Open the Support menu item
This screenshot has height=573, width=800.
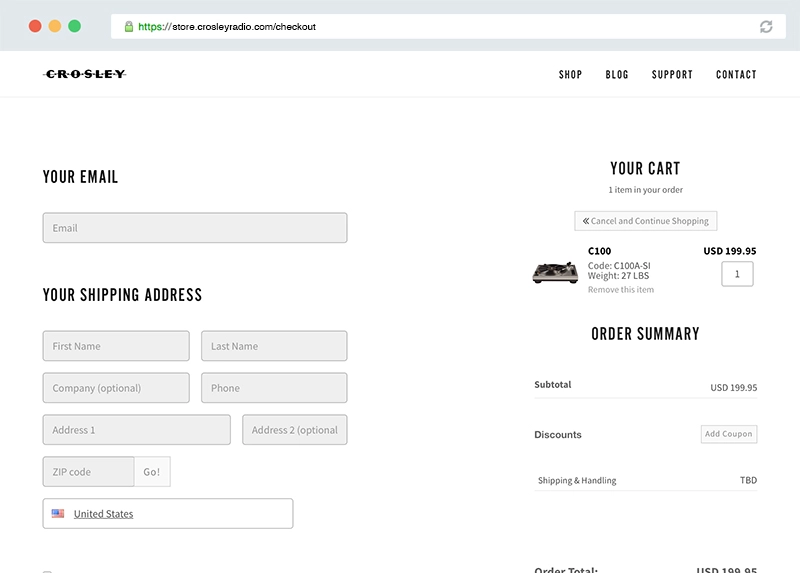[672, 75]
